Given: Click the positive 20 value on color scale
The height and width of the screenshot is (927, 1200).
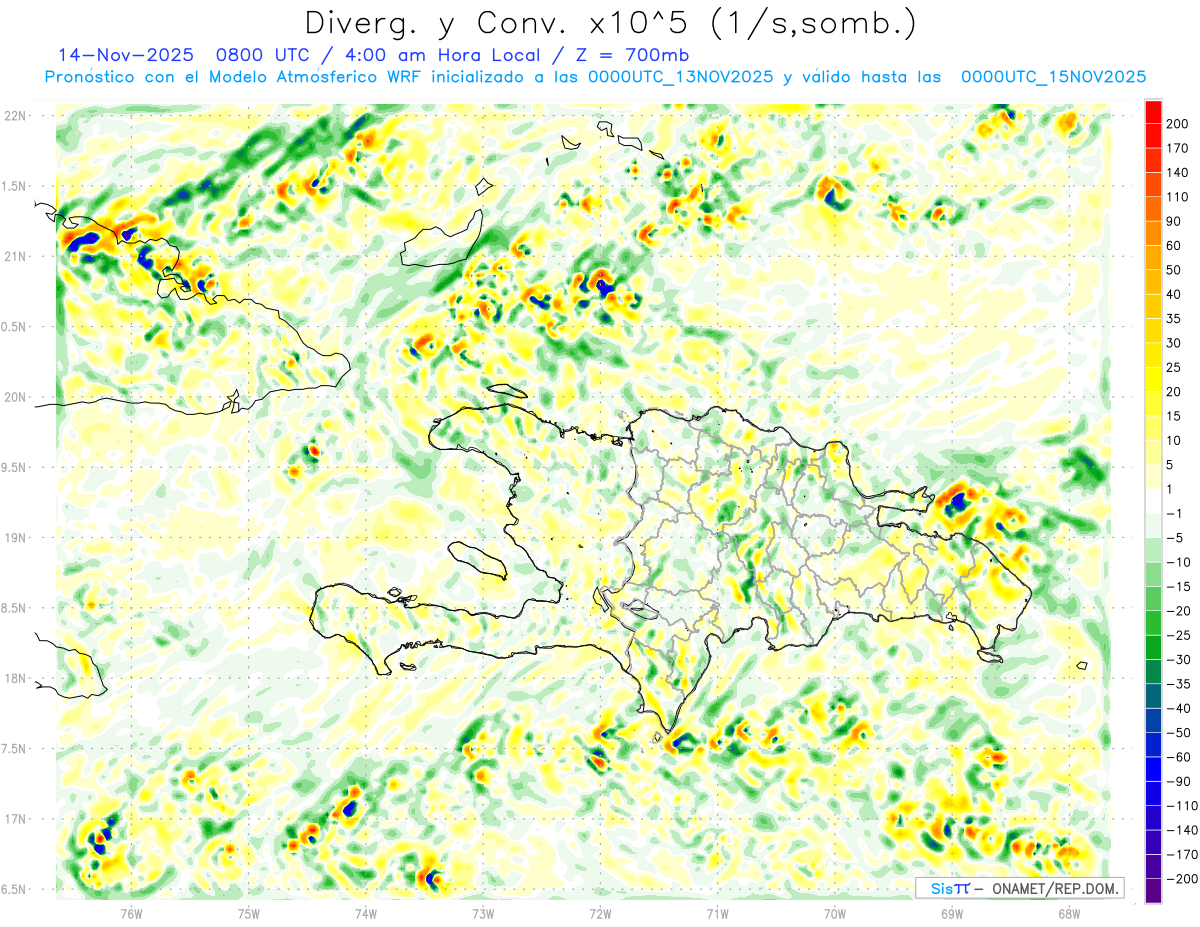Looking at the screenshot, I should tap(1175, 392).
